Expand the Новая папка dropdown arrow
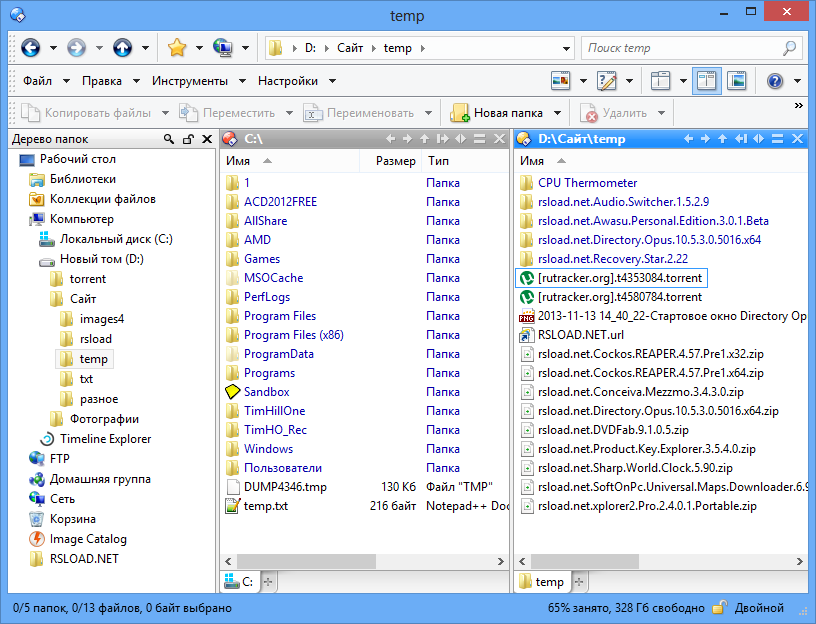 point(558,113)
